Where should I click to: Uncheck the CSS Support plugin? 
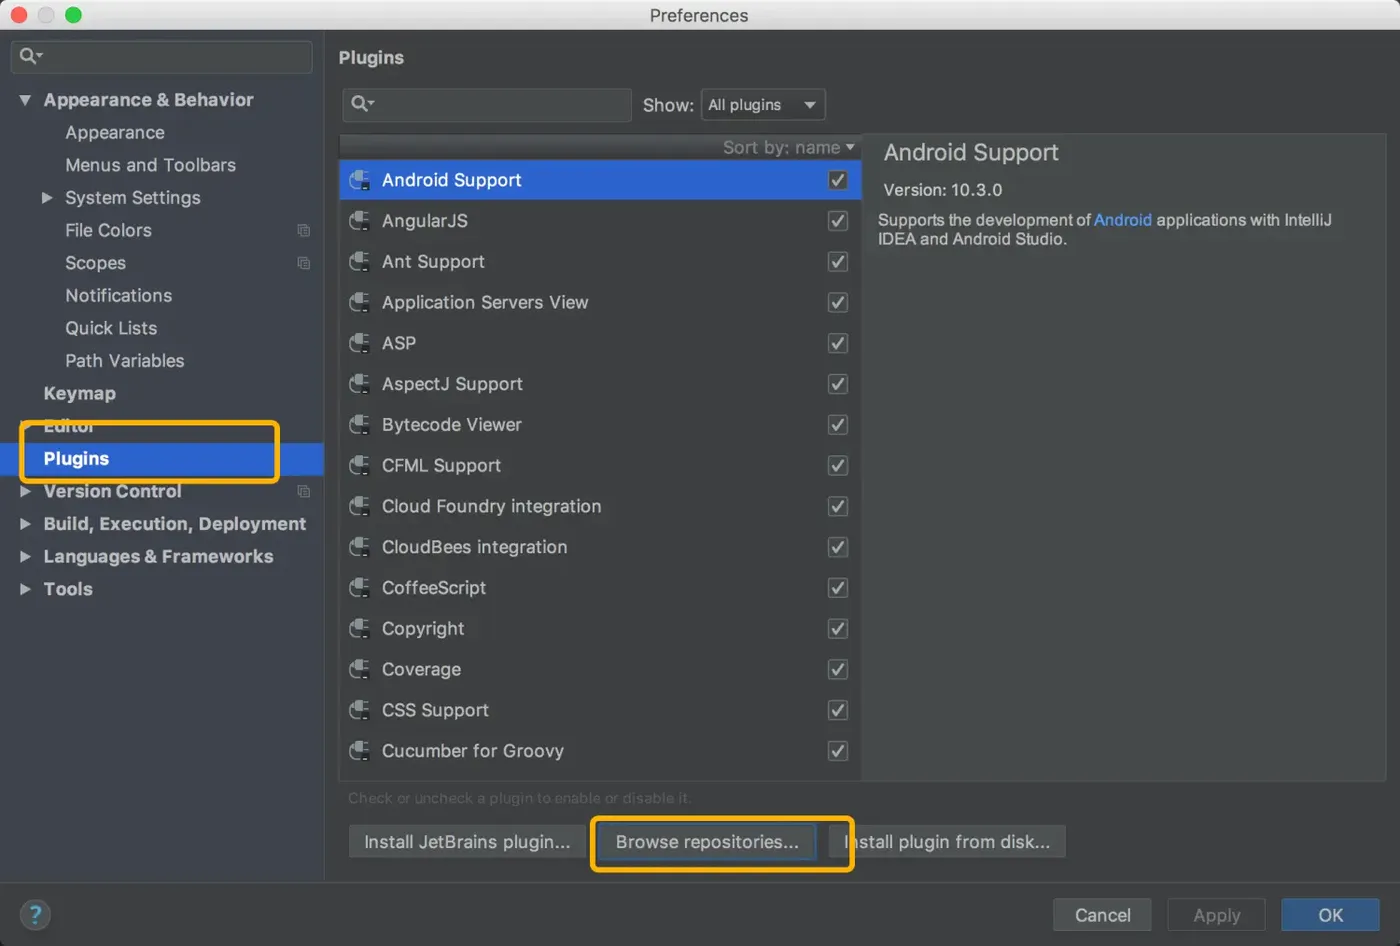point(838,710)
